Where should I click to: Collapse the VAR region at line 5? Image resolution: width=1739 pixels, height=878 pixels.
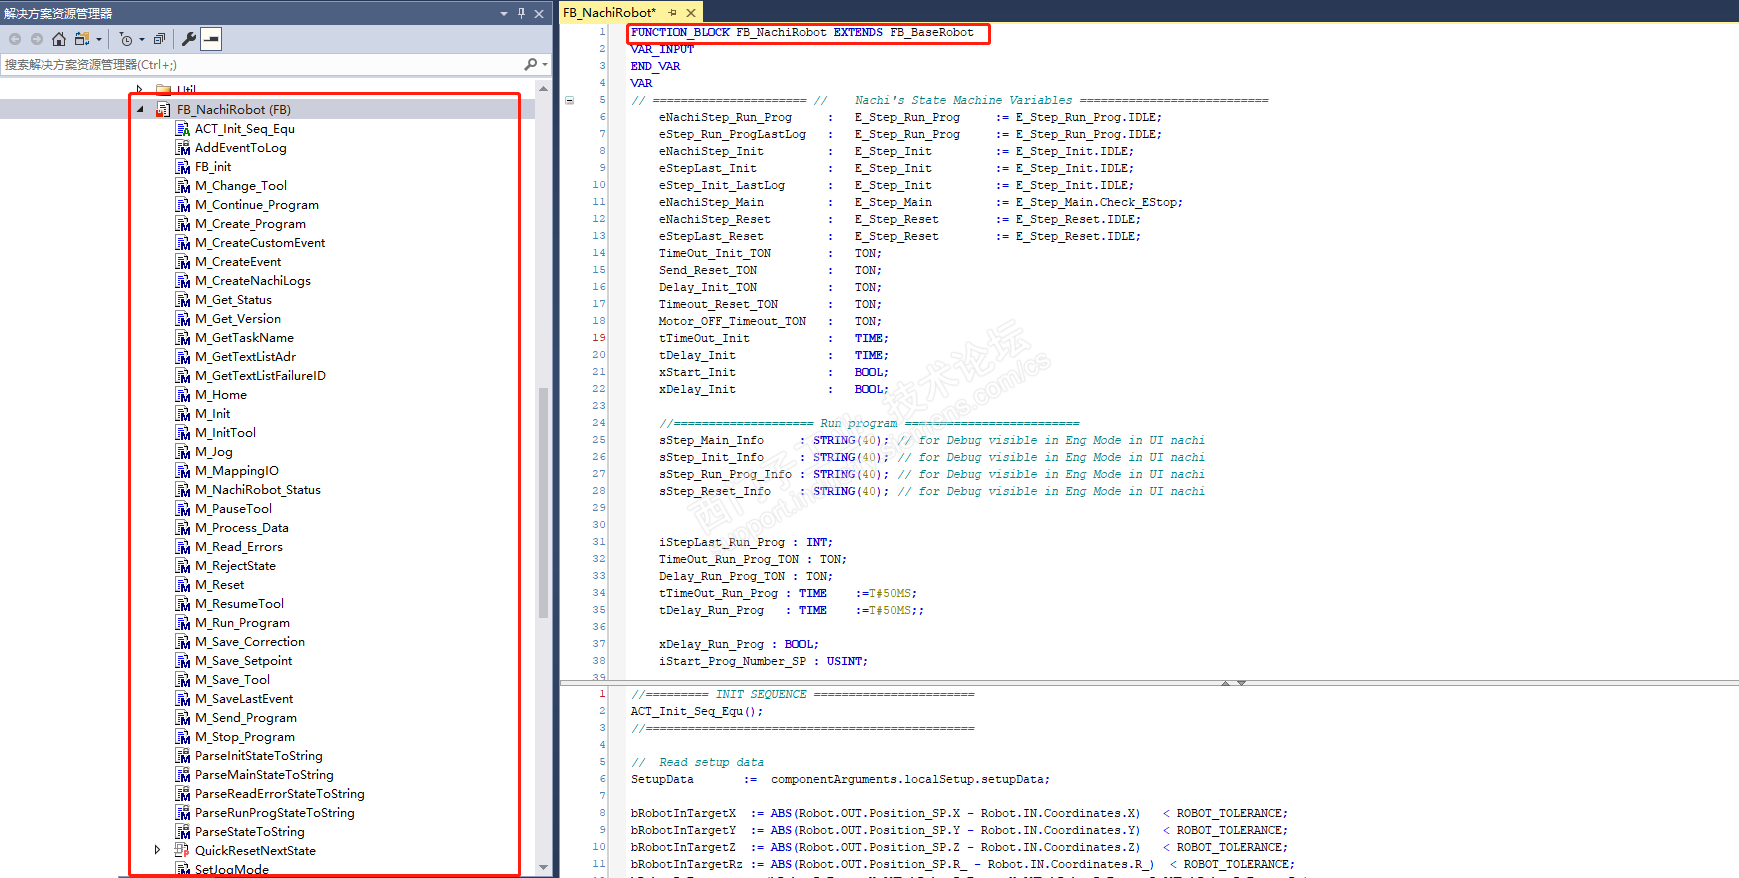tap(570, 100)
